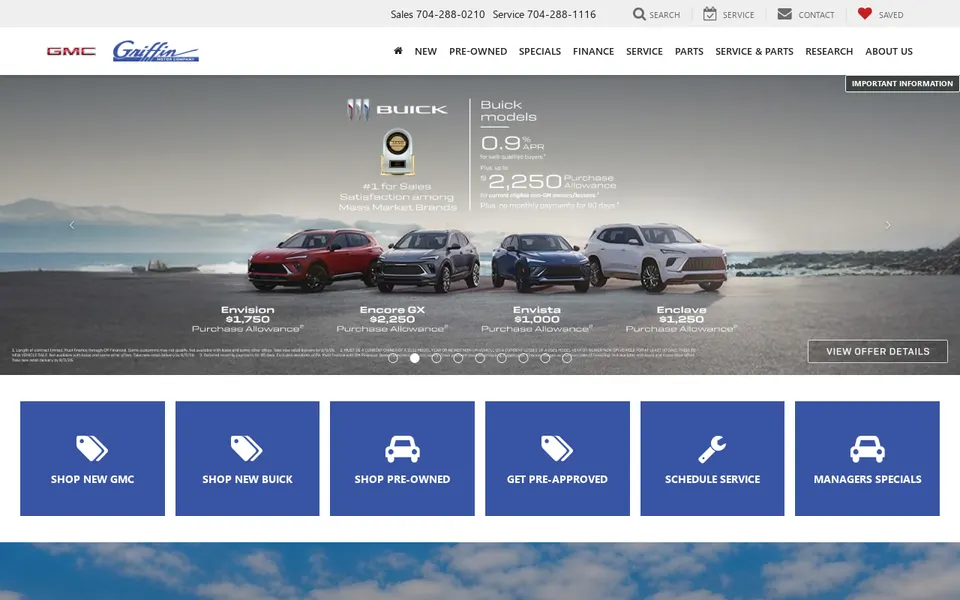
Task: Open search via the magnifier icon
Action: (x=639, y=14)
